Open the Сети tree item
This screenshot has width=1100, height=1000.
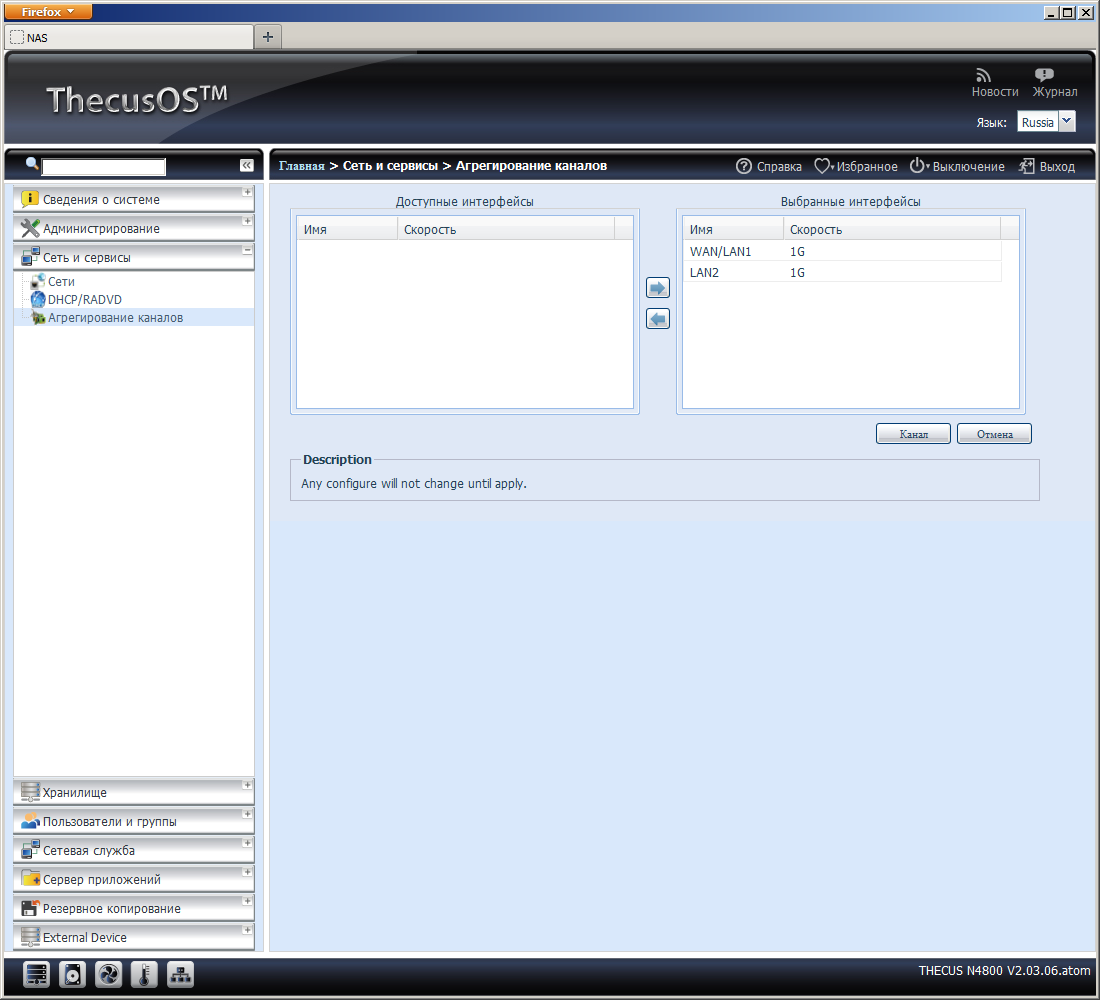click(61, 281)
